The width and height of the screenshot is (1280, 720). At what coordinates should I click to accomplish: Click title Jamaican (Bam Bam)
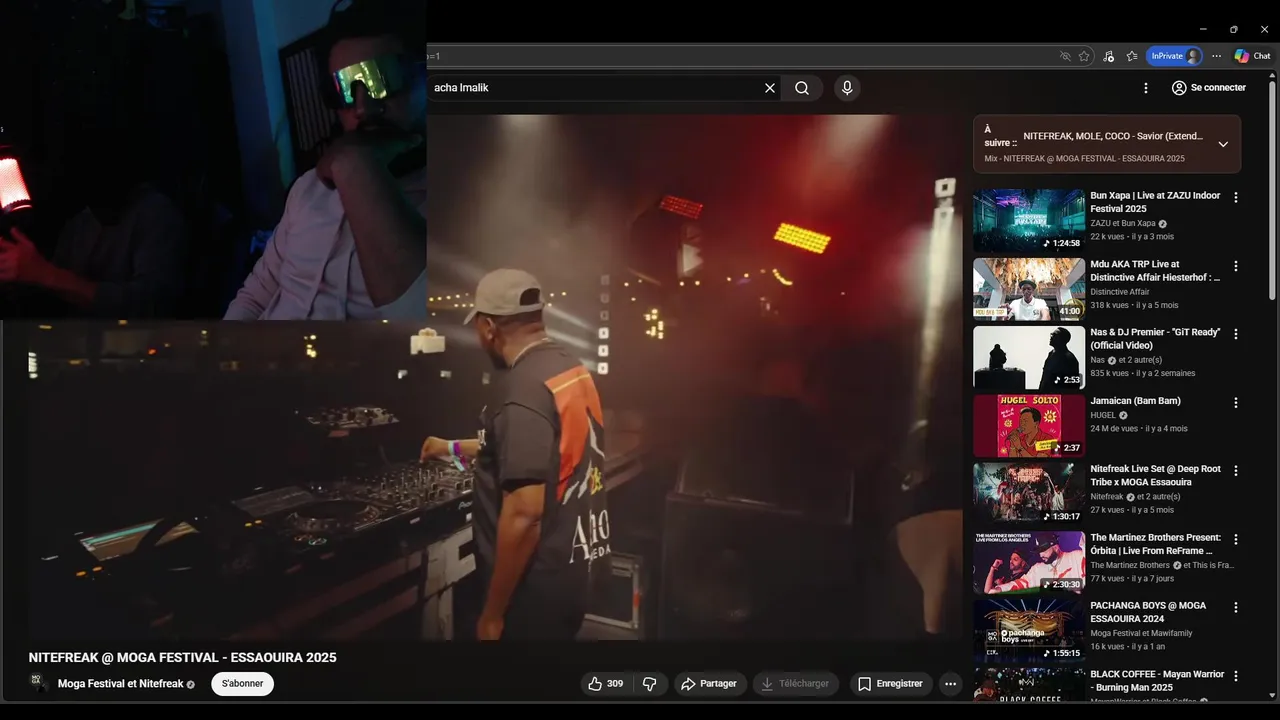(x=1135, y=401)
